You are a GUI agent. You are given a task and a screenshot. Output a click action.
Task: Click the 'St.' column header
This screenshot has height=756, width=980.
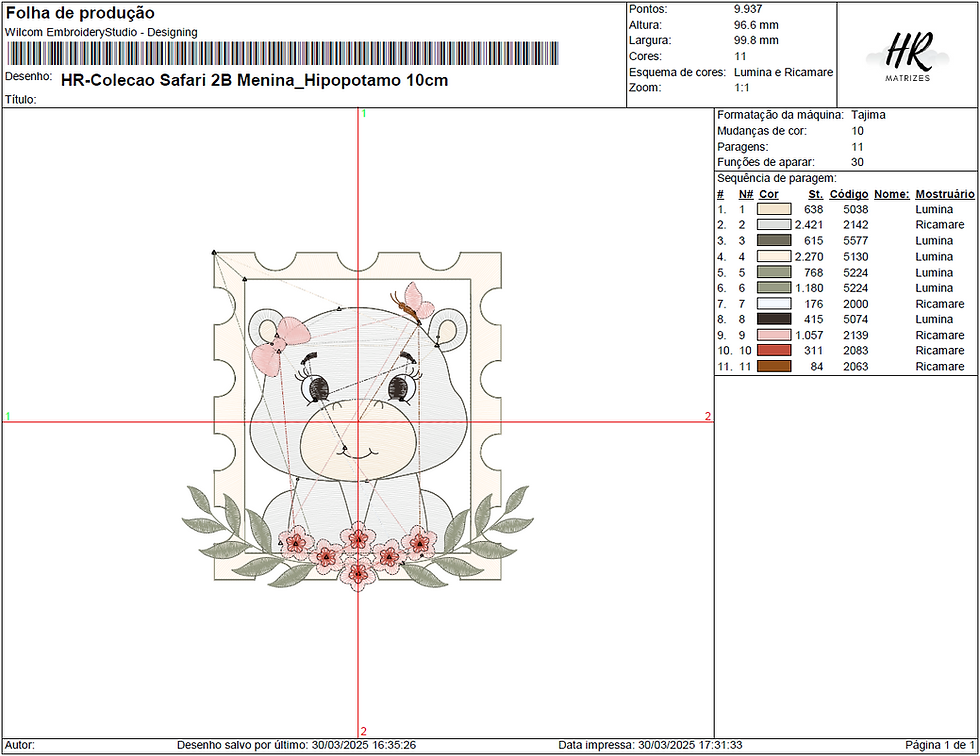click(815, 194)
